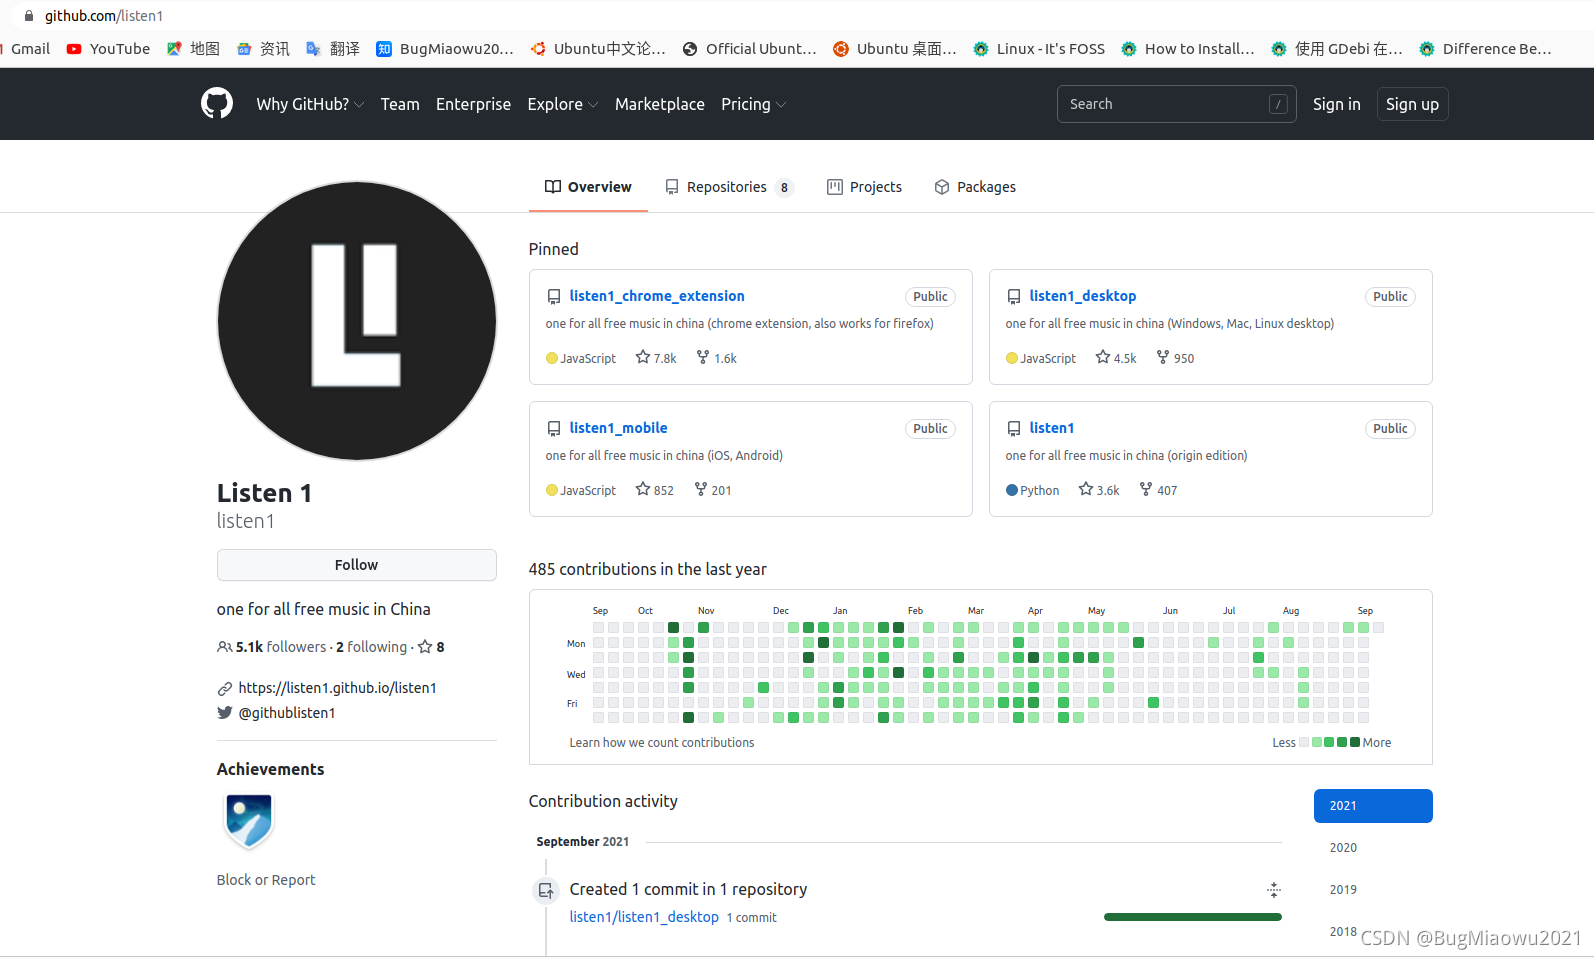
Task: Switch to the Repositories tab
Action: point(729,187)
